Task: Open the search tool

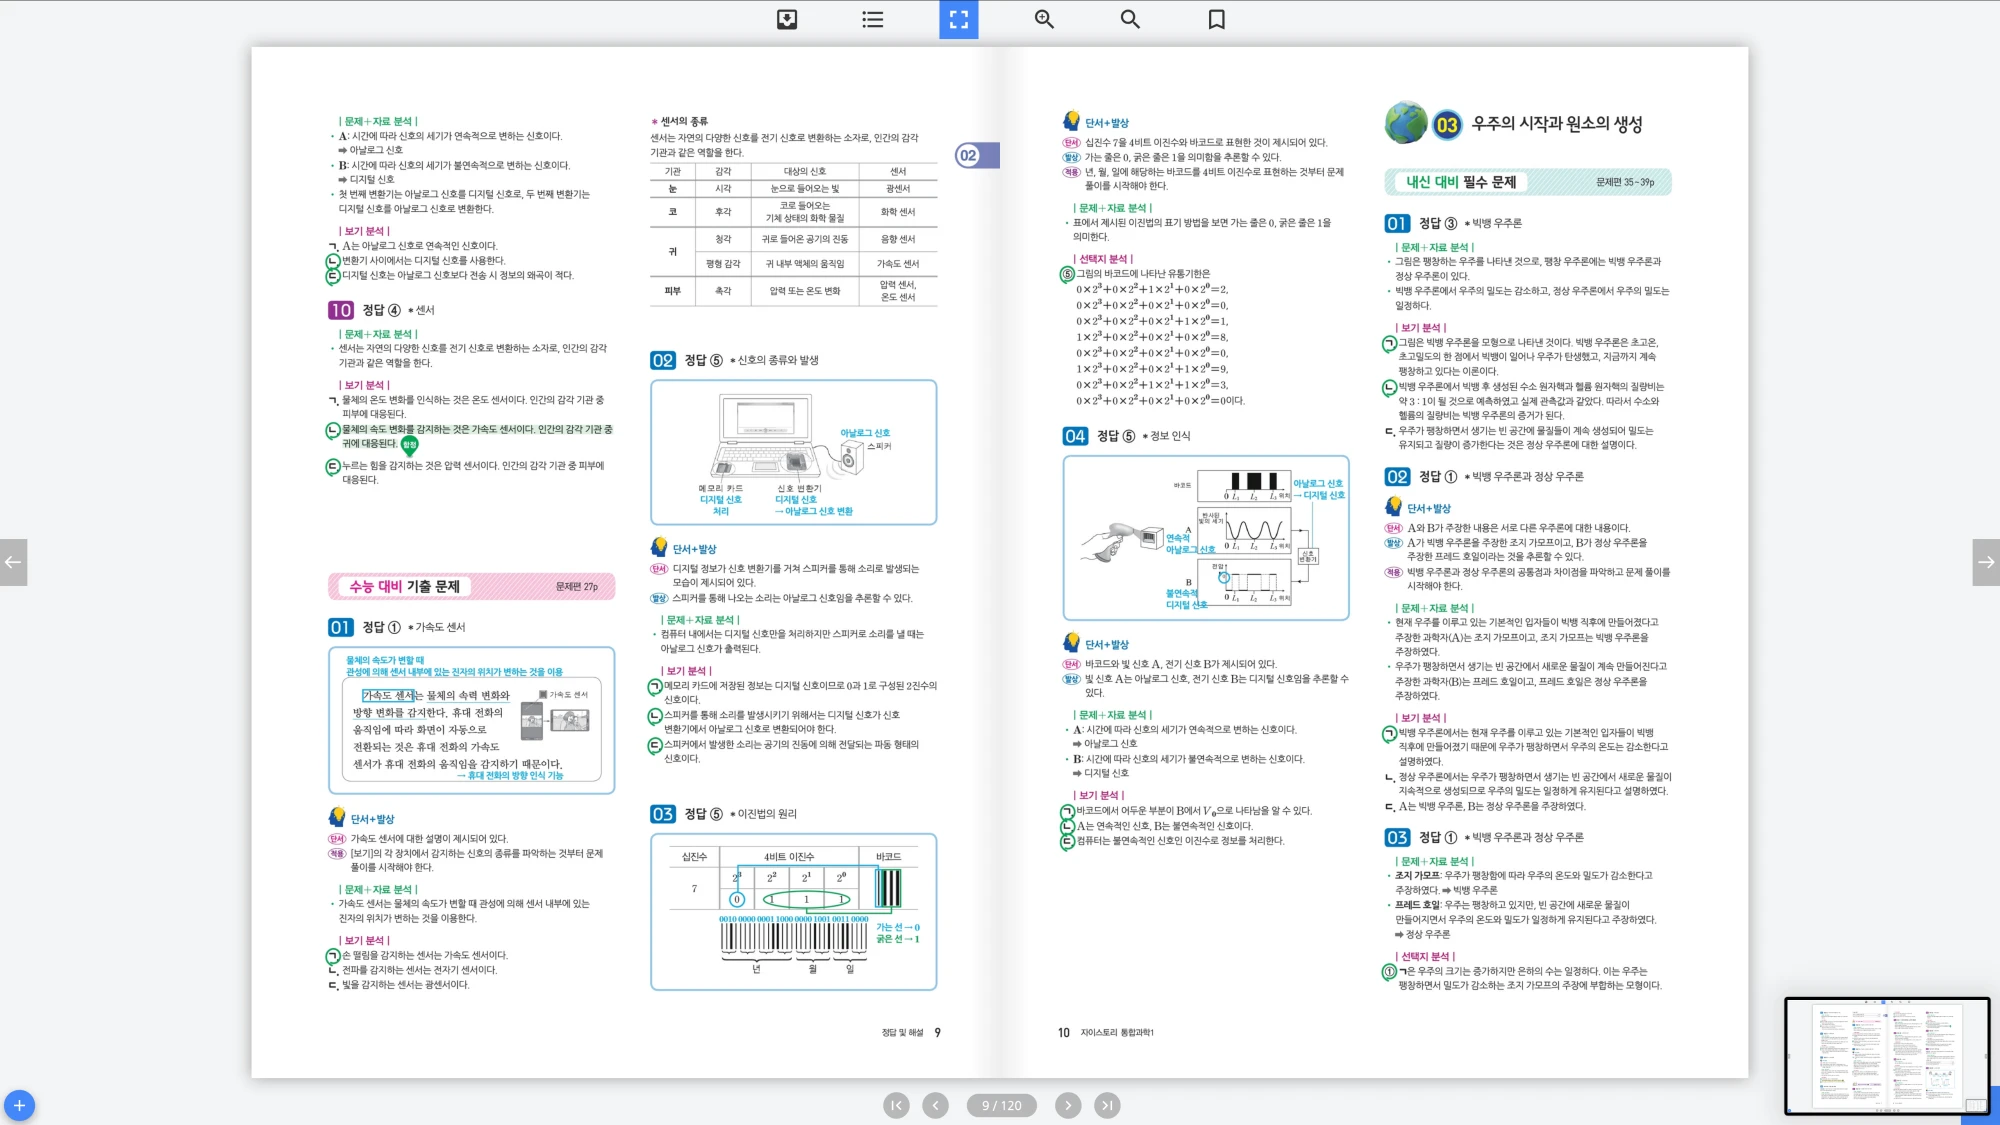Action: 1130,19
